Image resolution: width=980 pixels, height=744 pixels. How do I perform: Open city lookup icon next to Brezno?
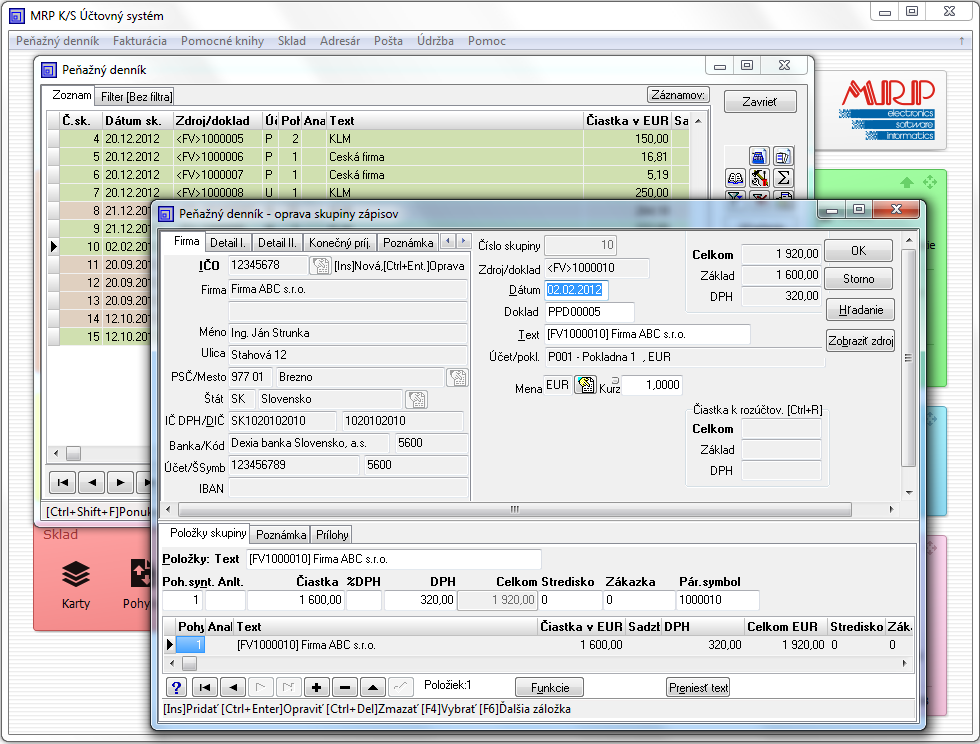(457, 377)
